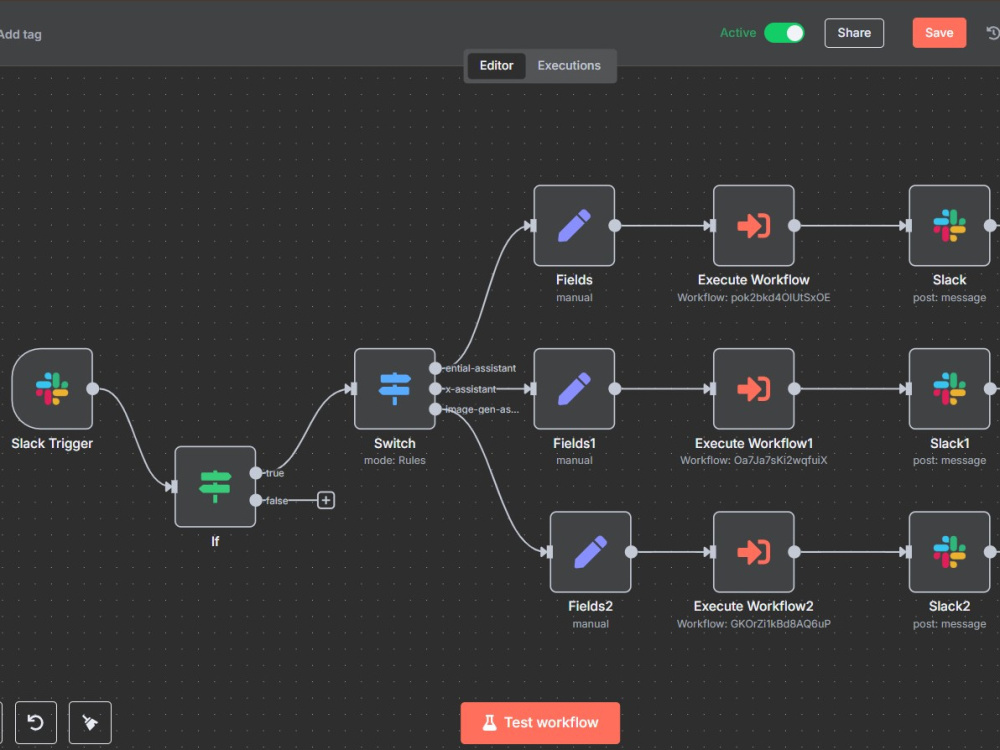The image size is (1000, 750).
Task: Click the If node false output connector
Action: pos(256,501)
